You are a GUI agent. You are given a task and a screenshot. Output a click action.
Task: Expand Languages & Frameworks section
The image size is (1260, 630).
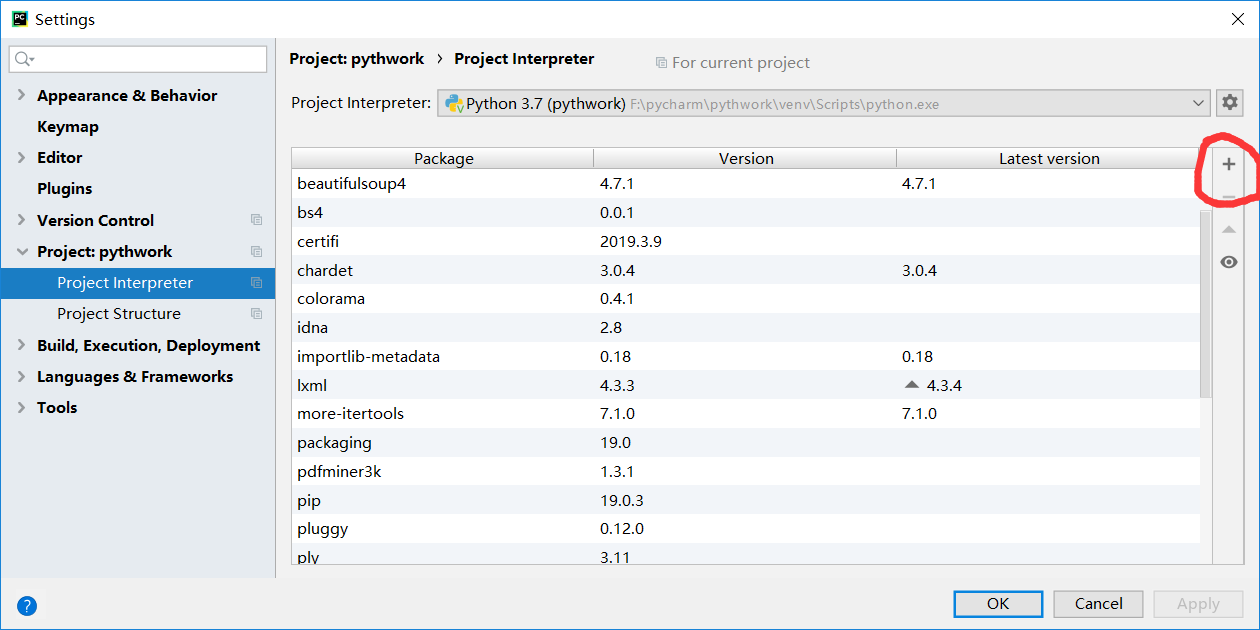coord(22,377)
